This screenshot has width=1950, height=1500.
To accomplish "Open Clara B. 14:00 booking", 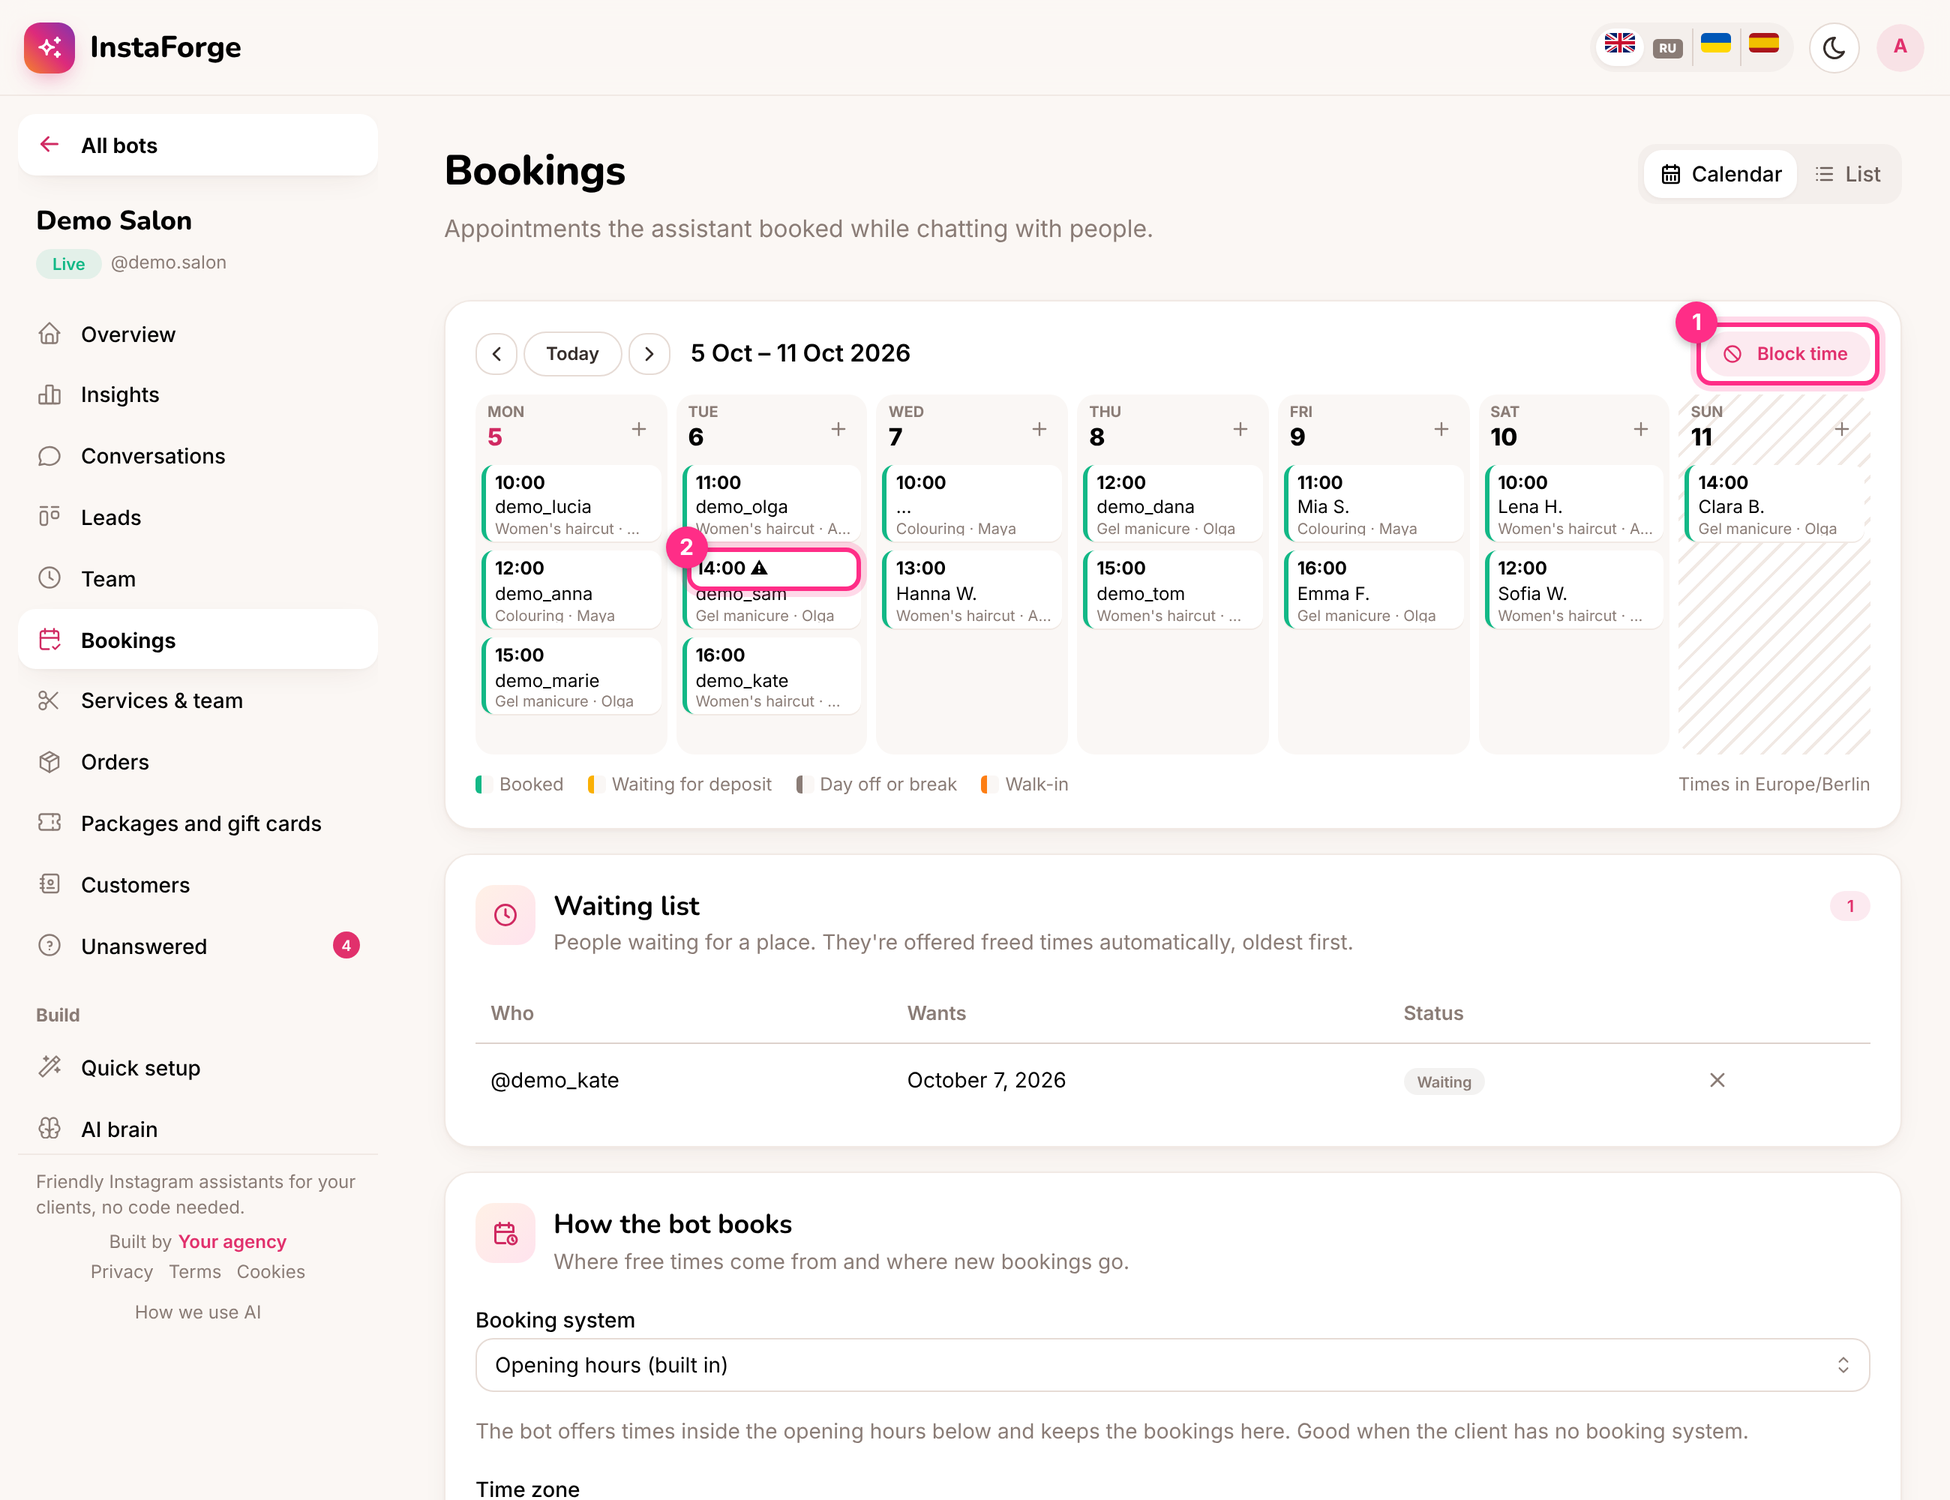I will tap(1774, 503).
